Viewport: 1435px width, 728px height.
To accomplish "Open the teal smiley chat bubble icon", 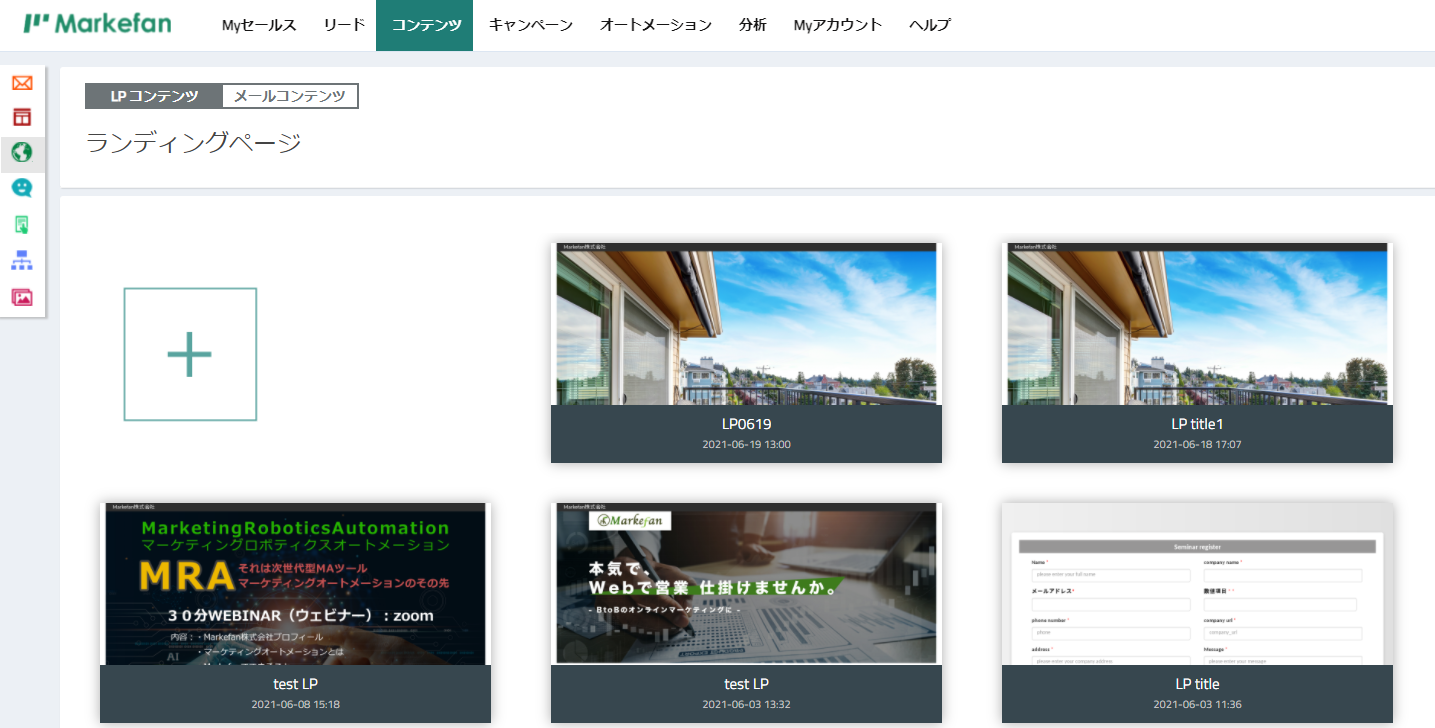I will click(22, 188).
